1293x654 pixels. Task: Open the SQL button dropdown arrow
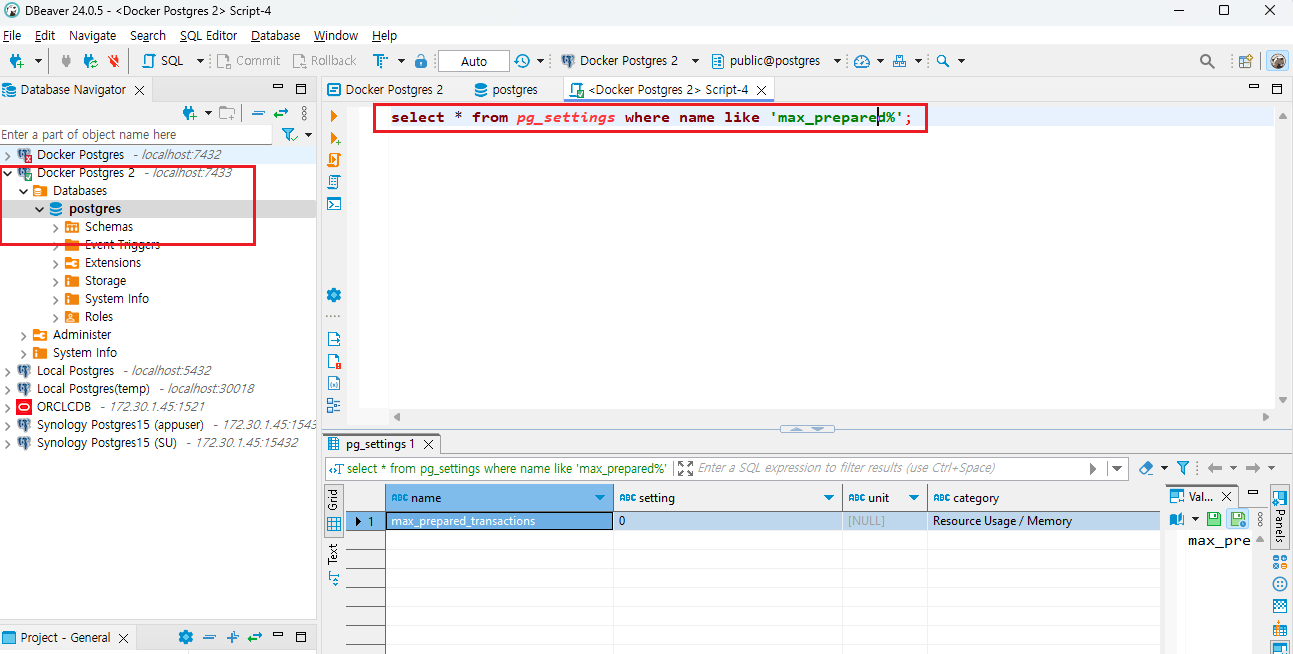(200, 61)
